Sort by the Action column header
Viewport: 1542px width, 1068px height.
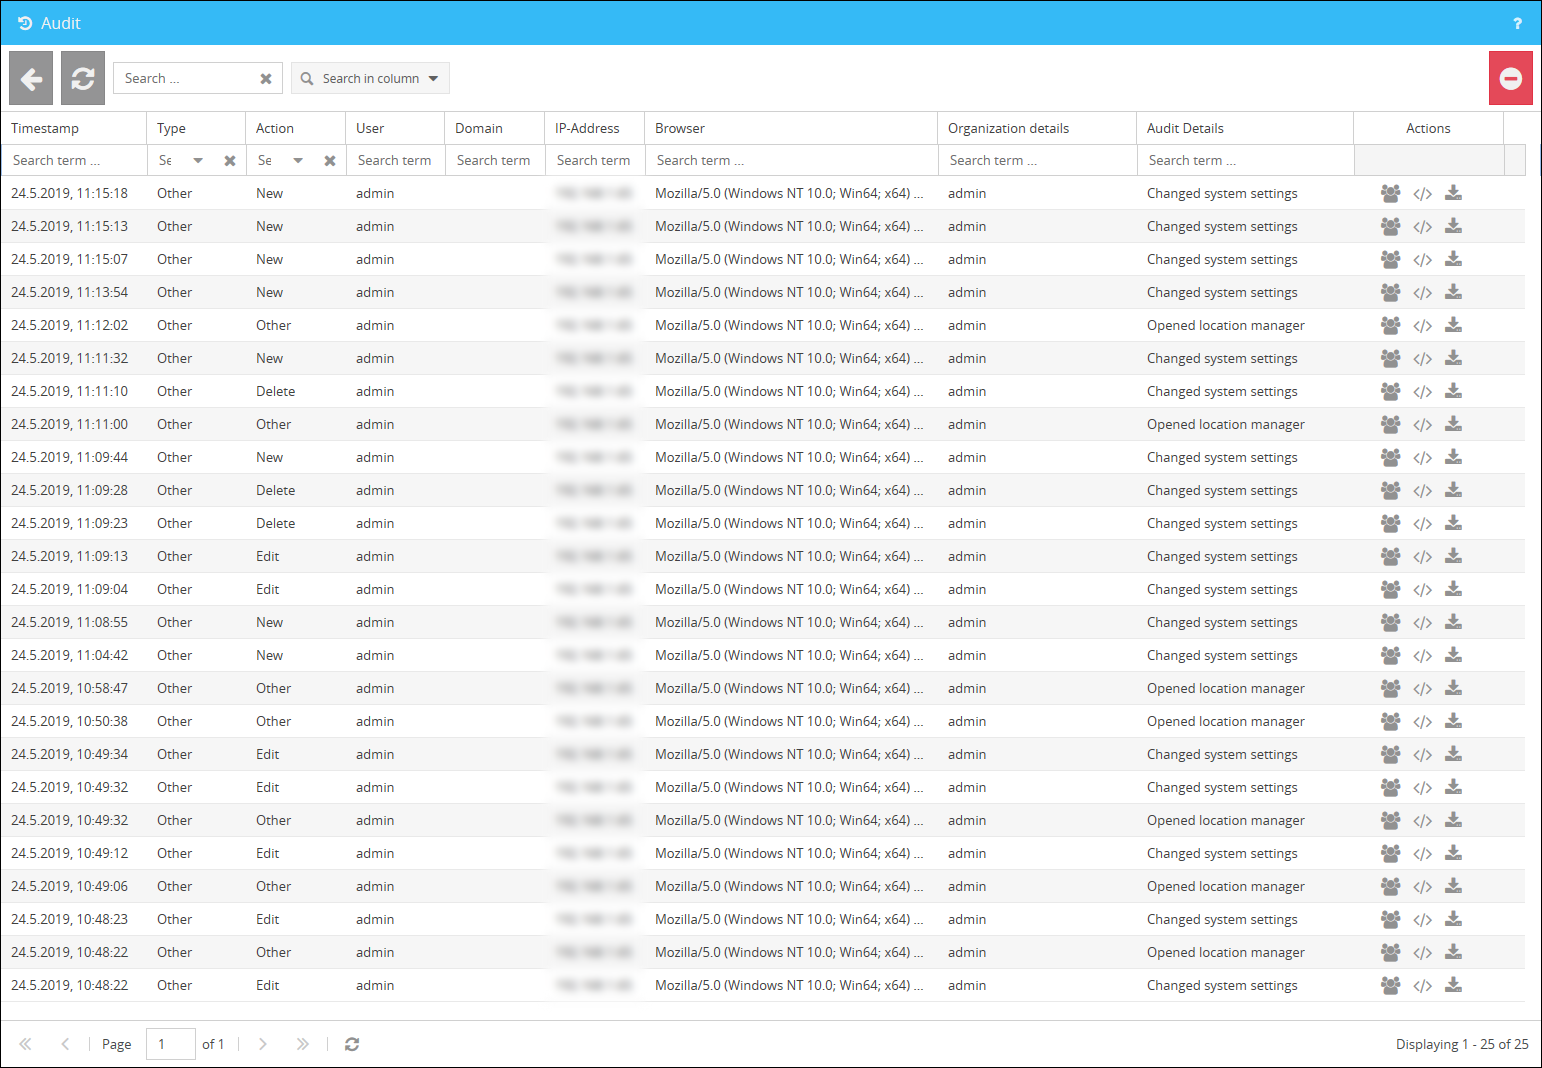[296, 128]
